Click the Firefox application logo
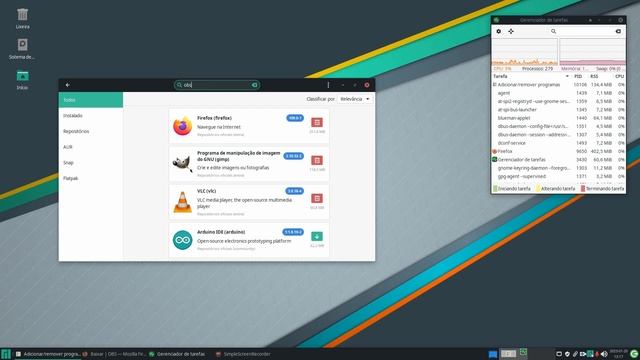Screen dimensions: 640x360 pyautogui.click(x=182, y=126)
